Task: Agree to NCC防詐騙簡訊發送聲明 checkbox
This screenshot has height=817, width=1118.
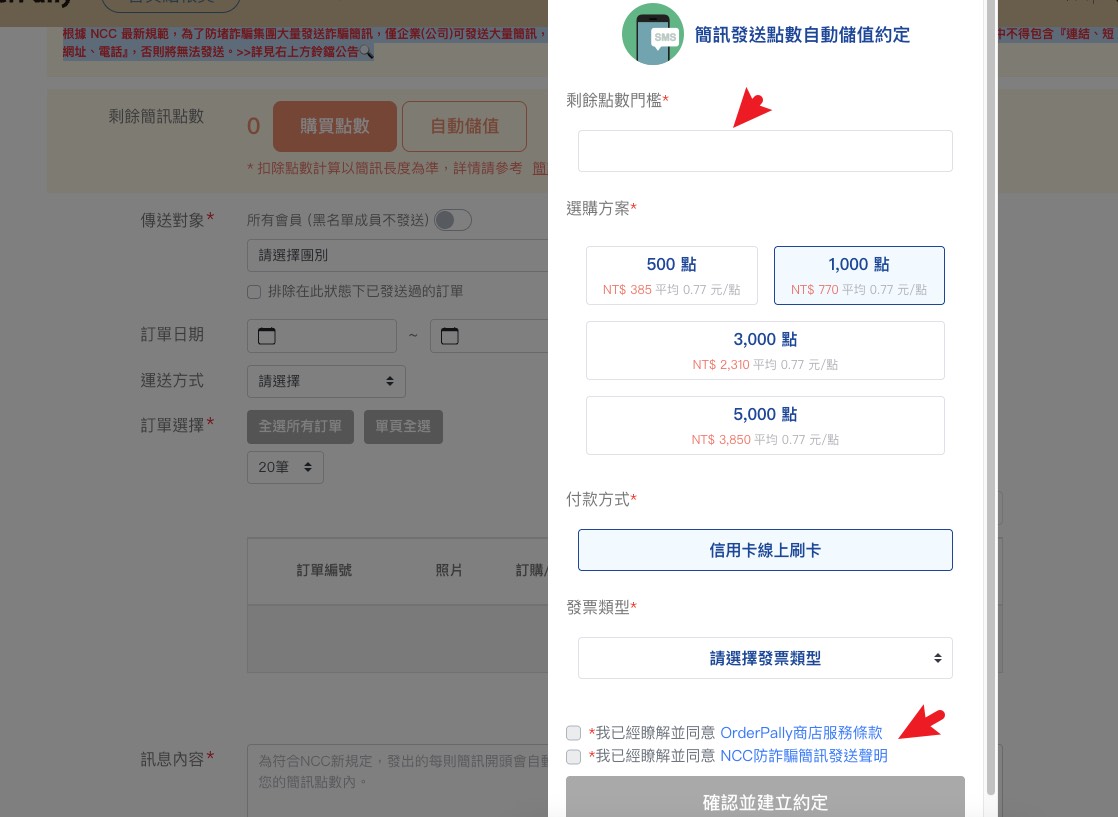Action: [x=573, y=756]
